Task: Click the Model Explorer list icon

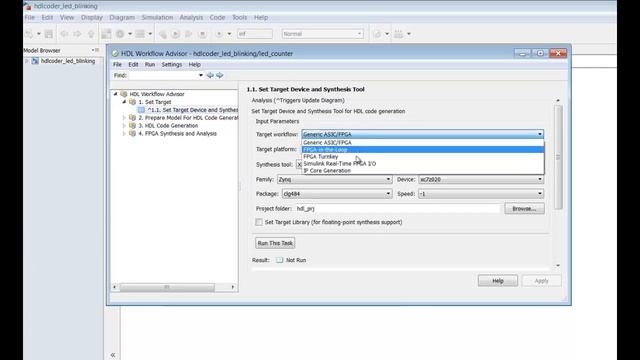Action: pos(140,34)
